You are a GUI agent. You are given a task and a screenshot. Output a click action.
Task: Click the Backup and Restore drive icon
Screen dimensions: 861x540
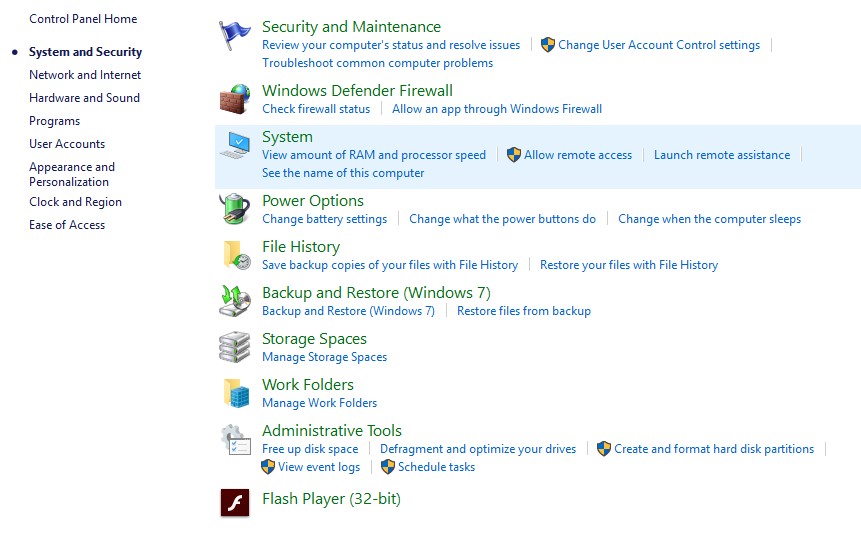tap(235, 301)
